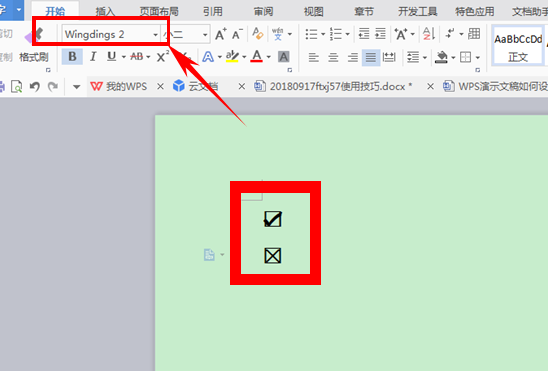Toggle italic formatting

click(93, 57)
